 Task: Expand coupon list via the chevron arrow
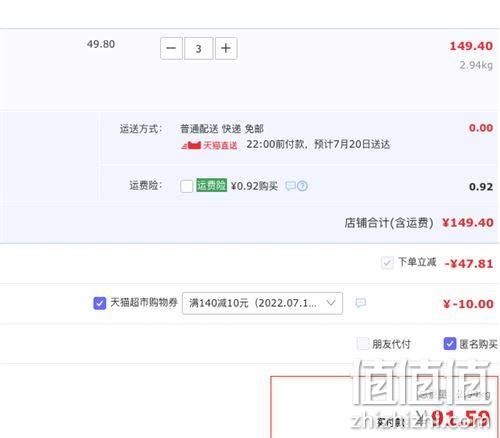click(331, 303)
